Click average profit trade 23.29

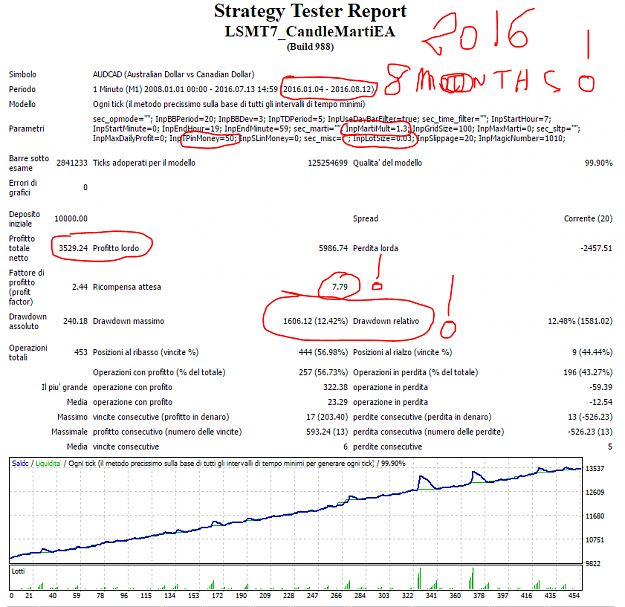click(338, 402)
